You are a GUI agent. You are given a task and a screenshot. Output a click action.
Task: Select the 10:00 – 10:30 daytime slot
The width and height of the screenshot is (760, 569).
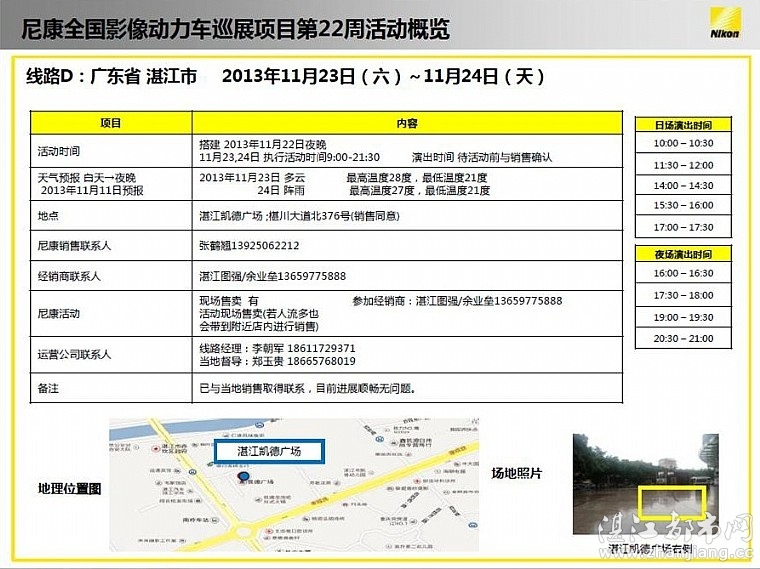point(683,144)
